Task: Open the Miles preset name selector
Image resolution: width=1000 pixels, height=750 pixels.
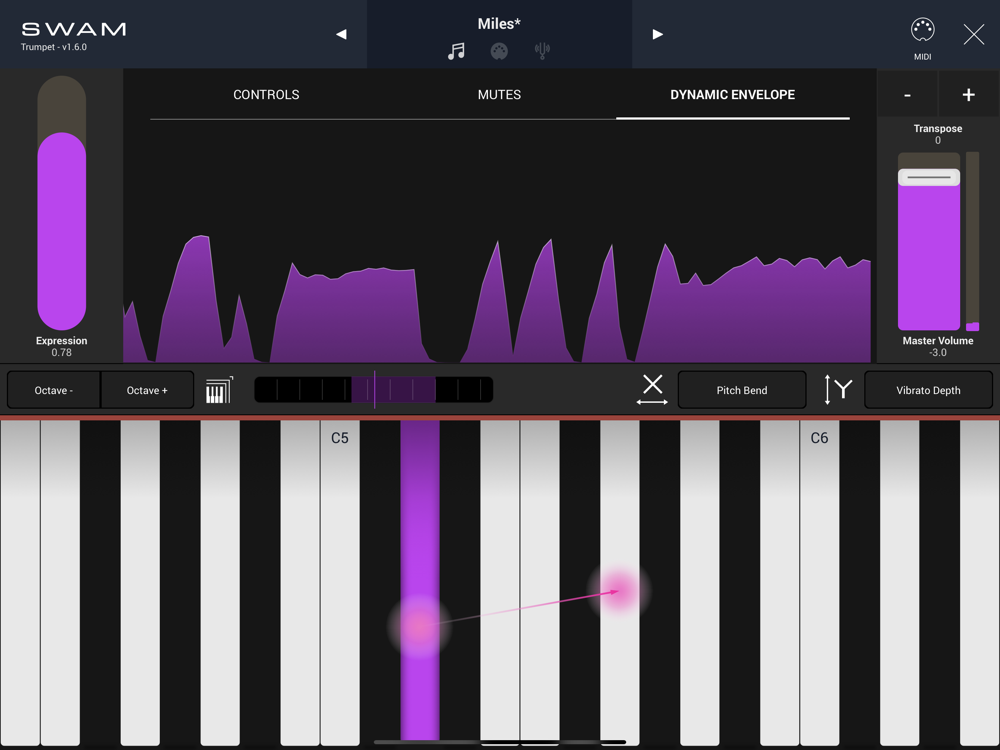Action: pyautogui.click(x=499, y=24)
